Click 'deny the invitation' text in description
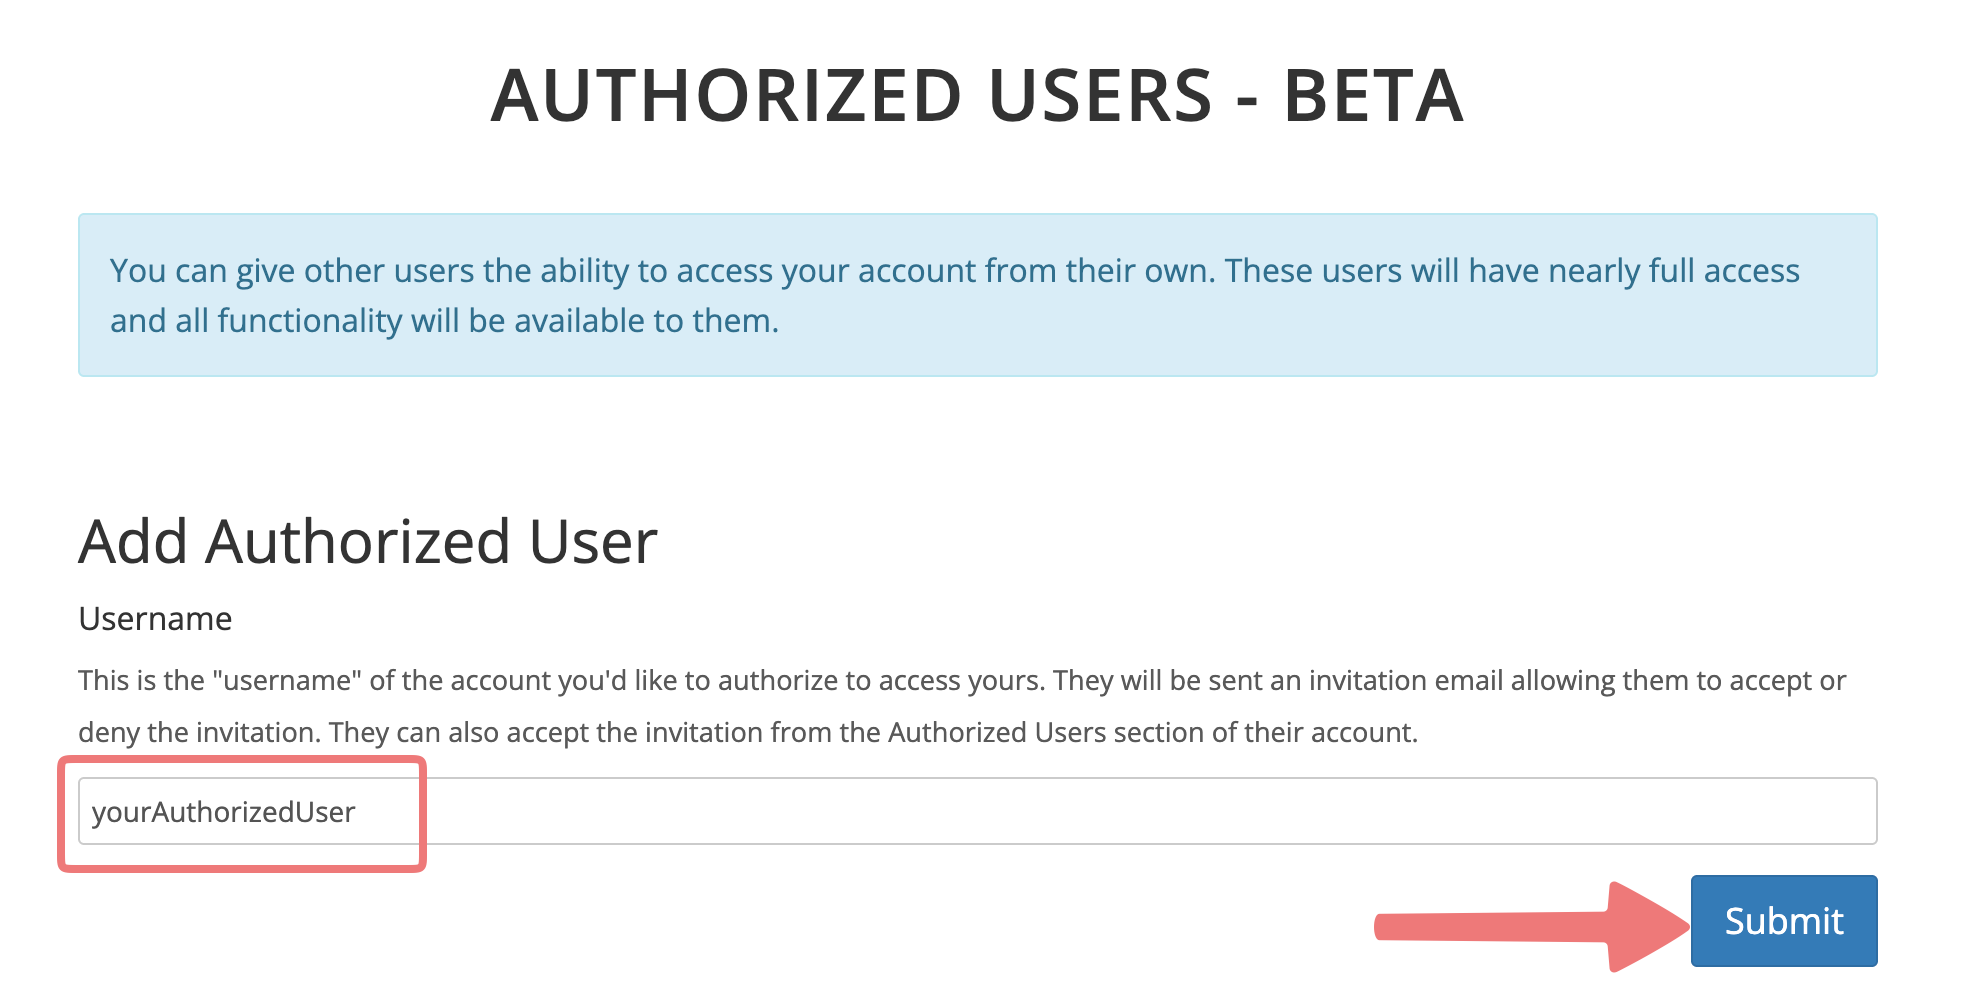Screen dimensions: 1970x1008 coord(199,733)
